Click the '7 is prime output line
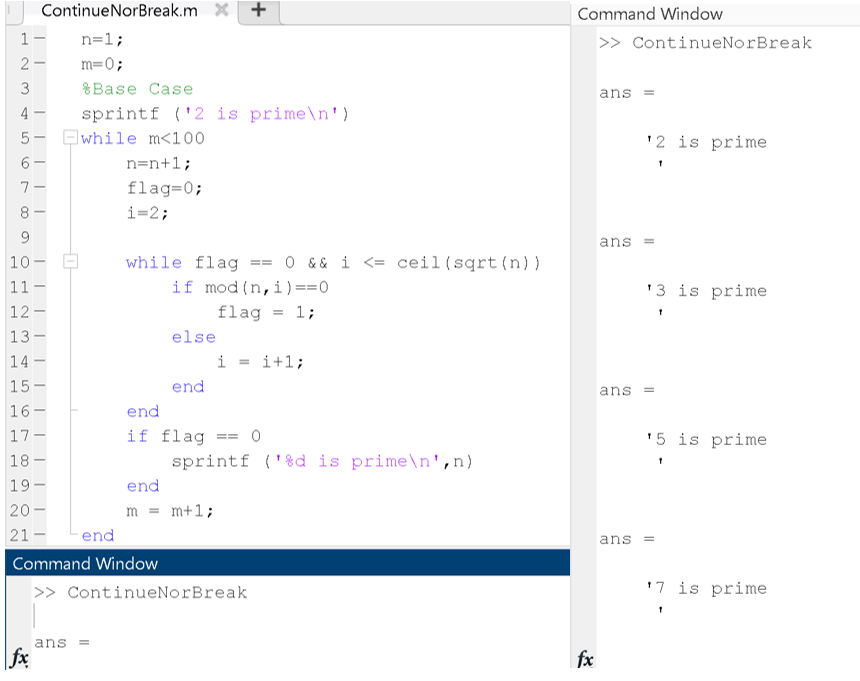The height and width of the screenshot is (681, 860). 707,588
